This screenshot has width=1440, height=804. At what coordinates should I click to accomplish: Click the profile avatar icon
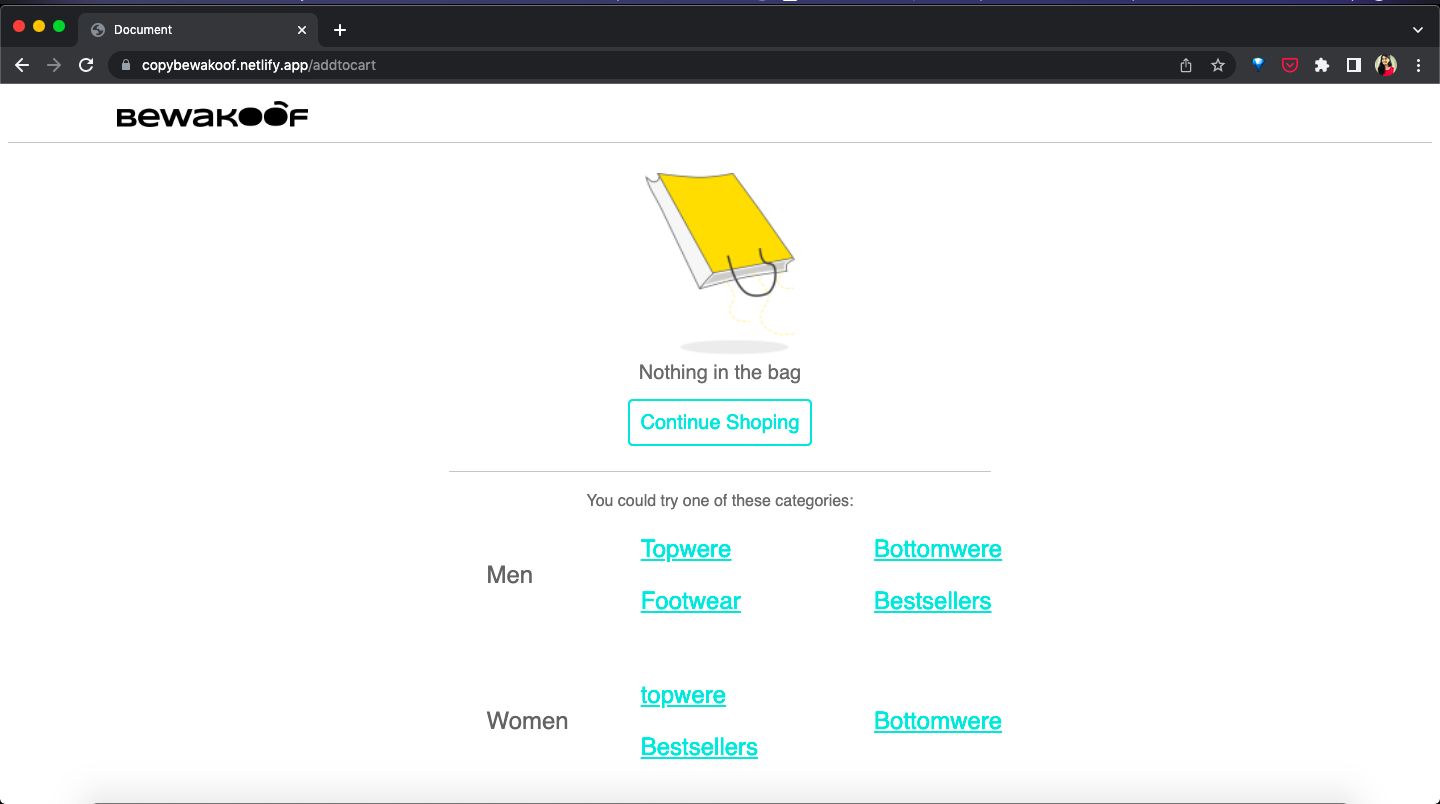(1386, 65)
